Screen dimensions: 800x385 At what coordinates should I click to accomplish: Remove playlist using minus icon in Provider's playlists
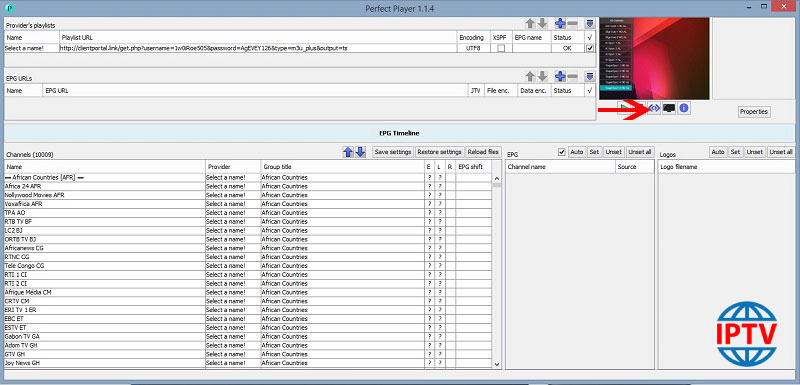(572, 23)
